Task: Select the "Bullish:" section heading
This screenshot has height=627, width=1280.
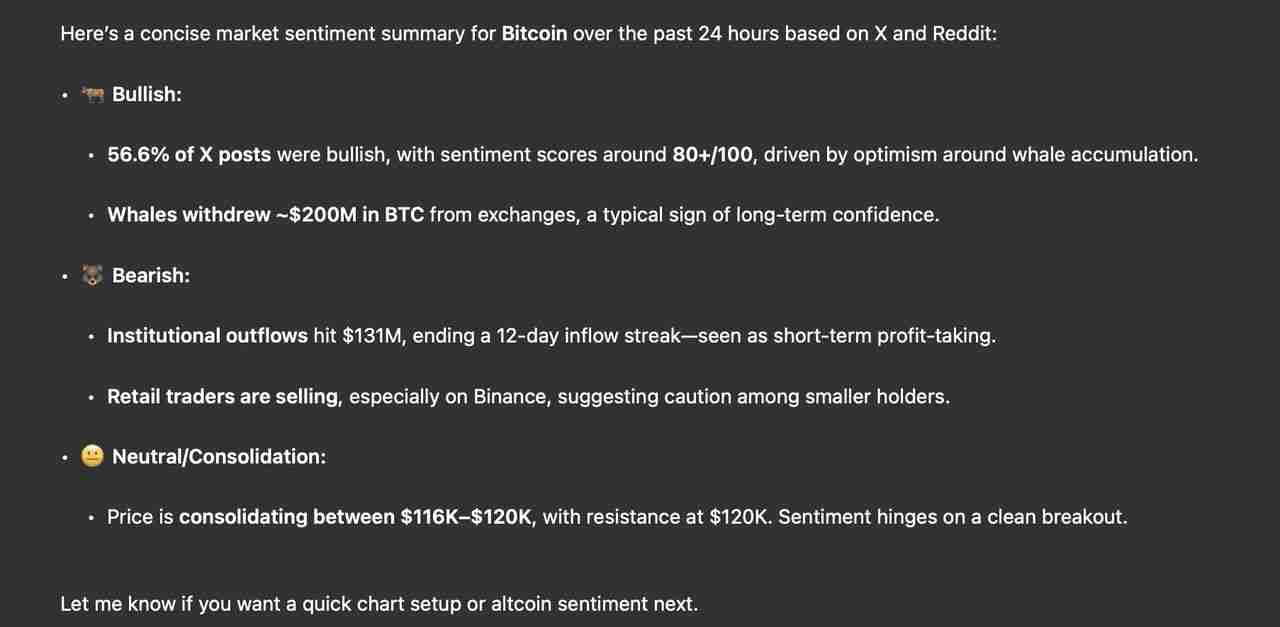Action: [x=147, y=95]
